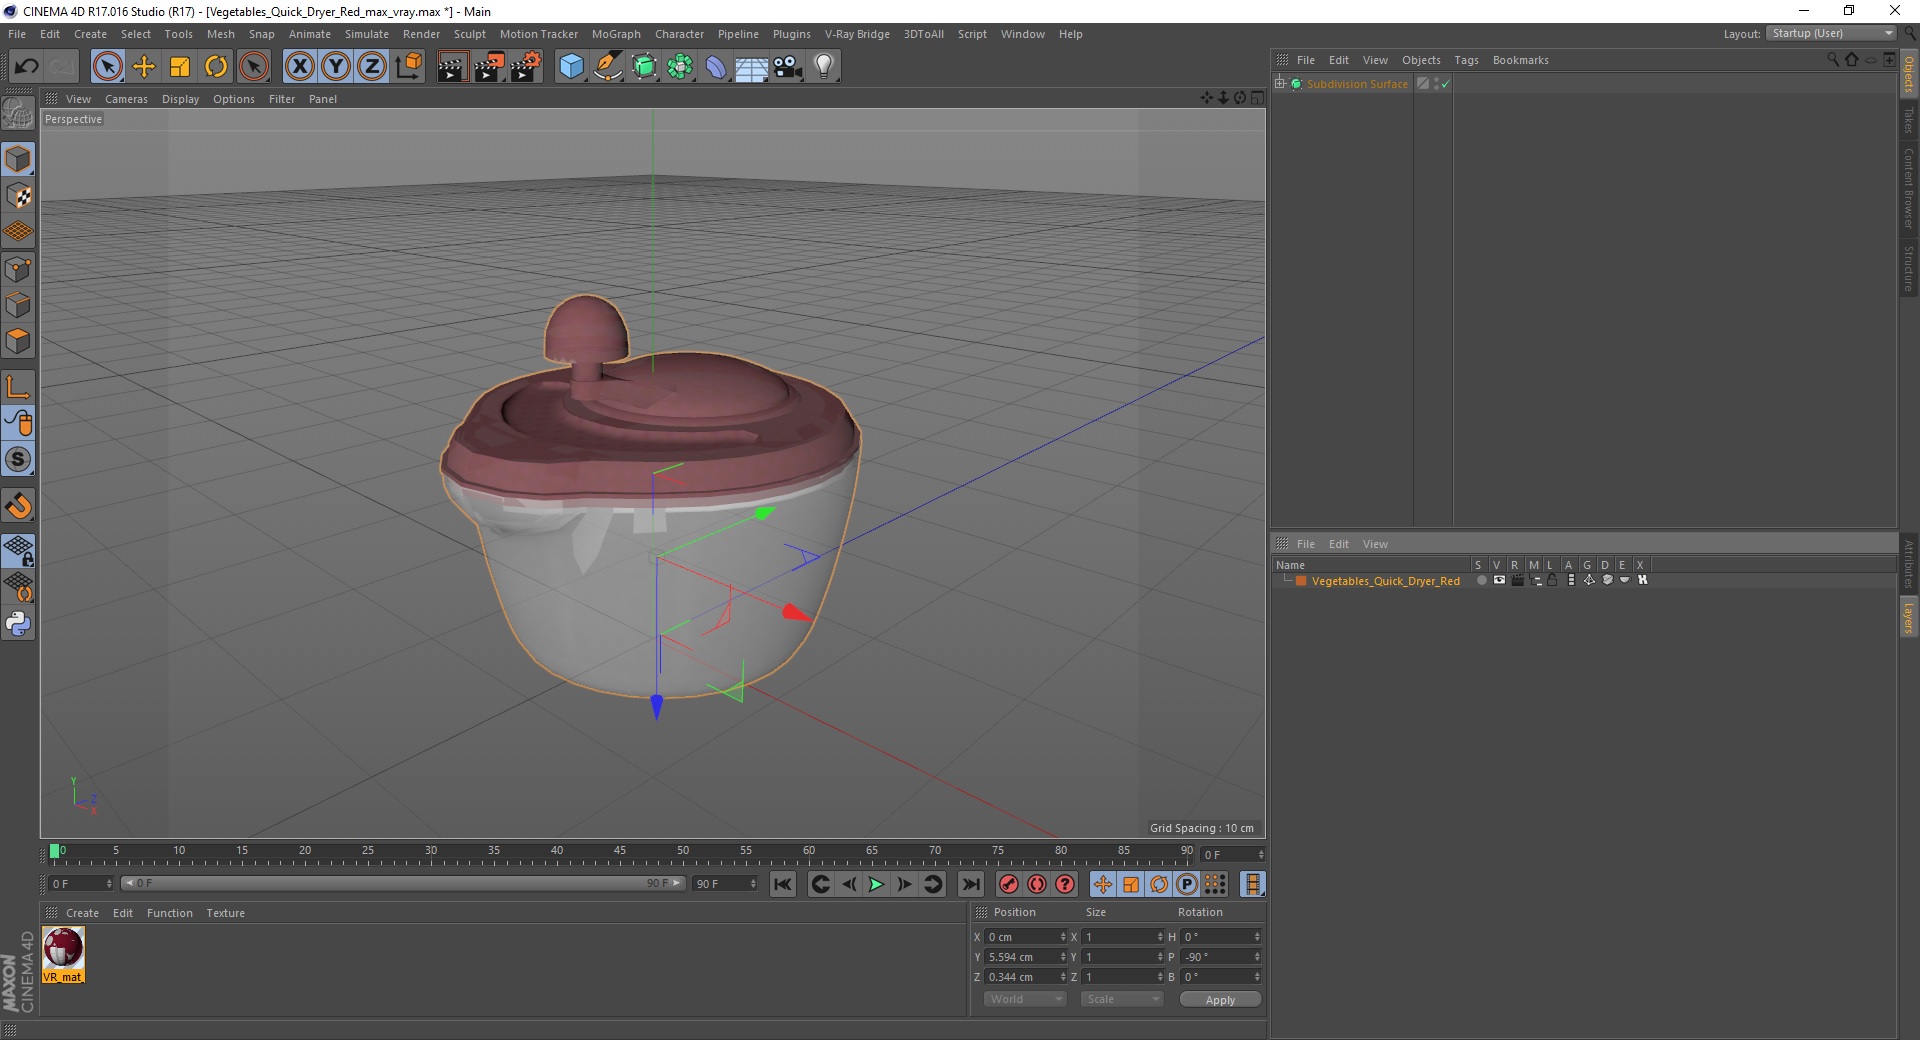The height and width of the screenshot is (1040, 1920).
Task: Expand the Subdivision Surface tree item
Action: tap(1280, 84)
